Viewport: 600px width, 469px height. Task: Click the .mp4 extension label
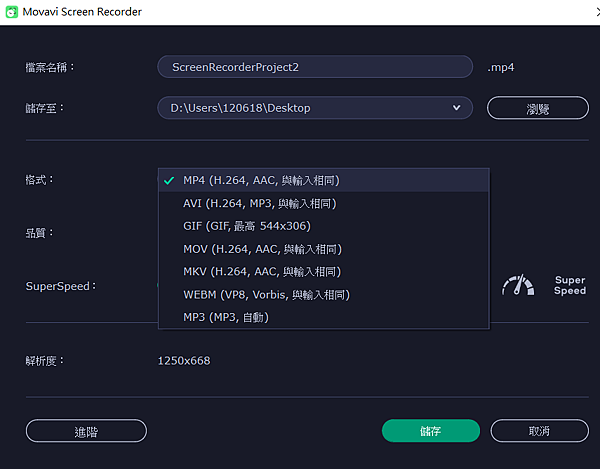point(501,67)
